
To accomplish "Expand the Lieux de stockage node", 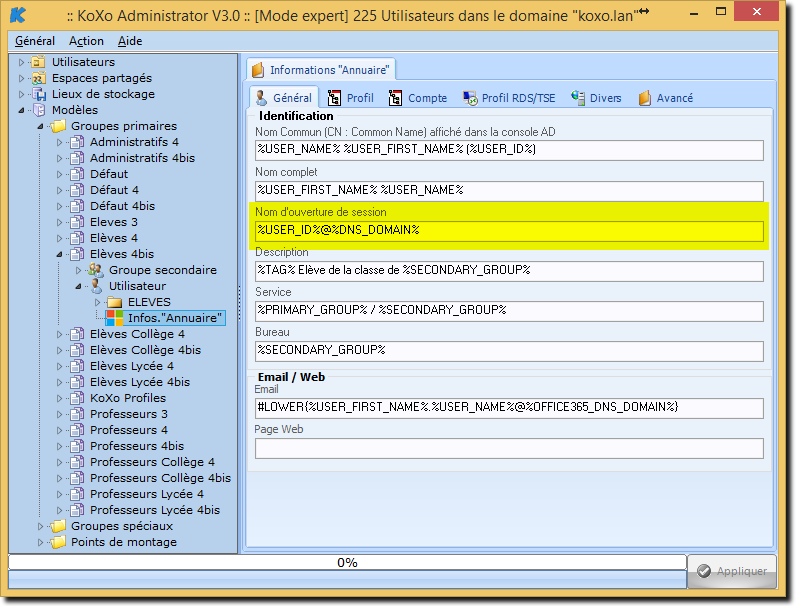I will click(x=21, y=94).
